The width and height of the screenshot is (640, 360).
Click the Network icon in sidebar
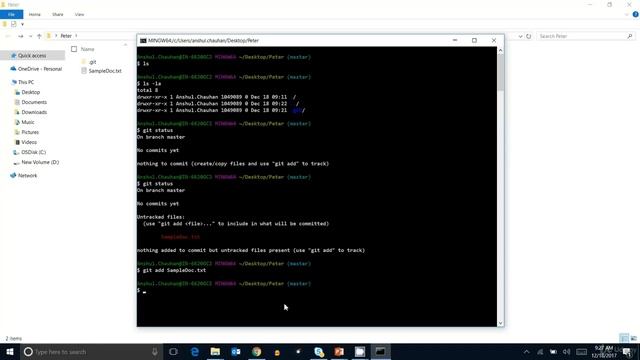click(x=13, y=176)
